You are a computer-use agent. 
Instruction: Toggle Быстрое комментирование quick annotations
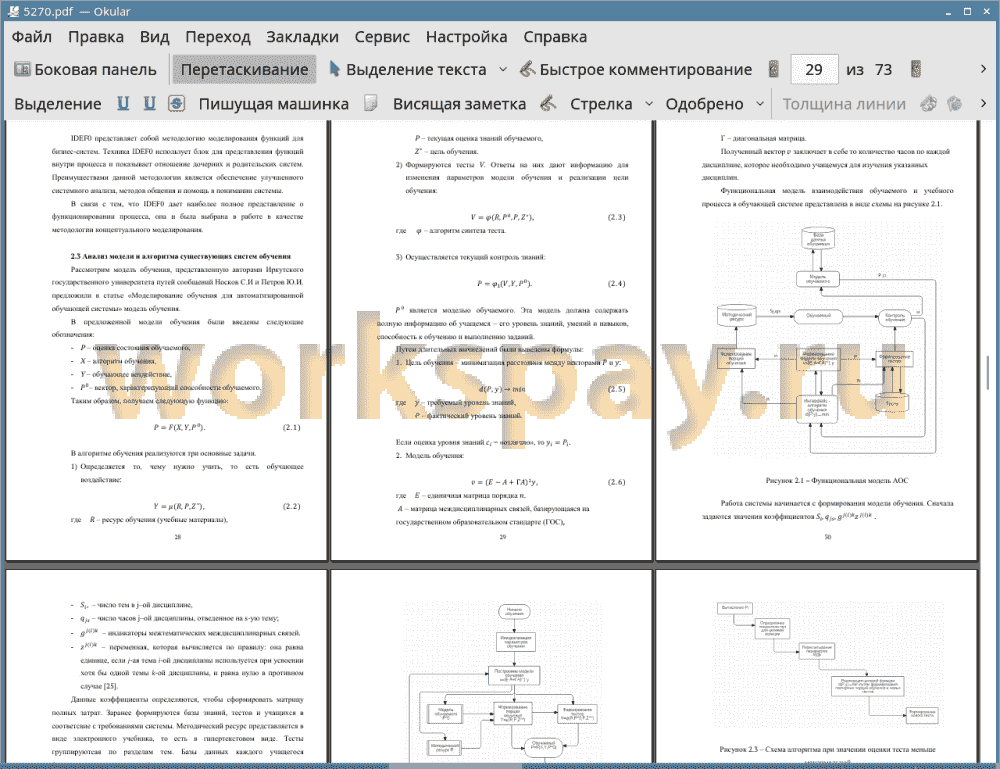coord(636,70)
